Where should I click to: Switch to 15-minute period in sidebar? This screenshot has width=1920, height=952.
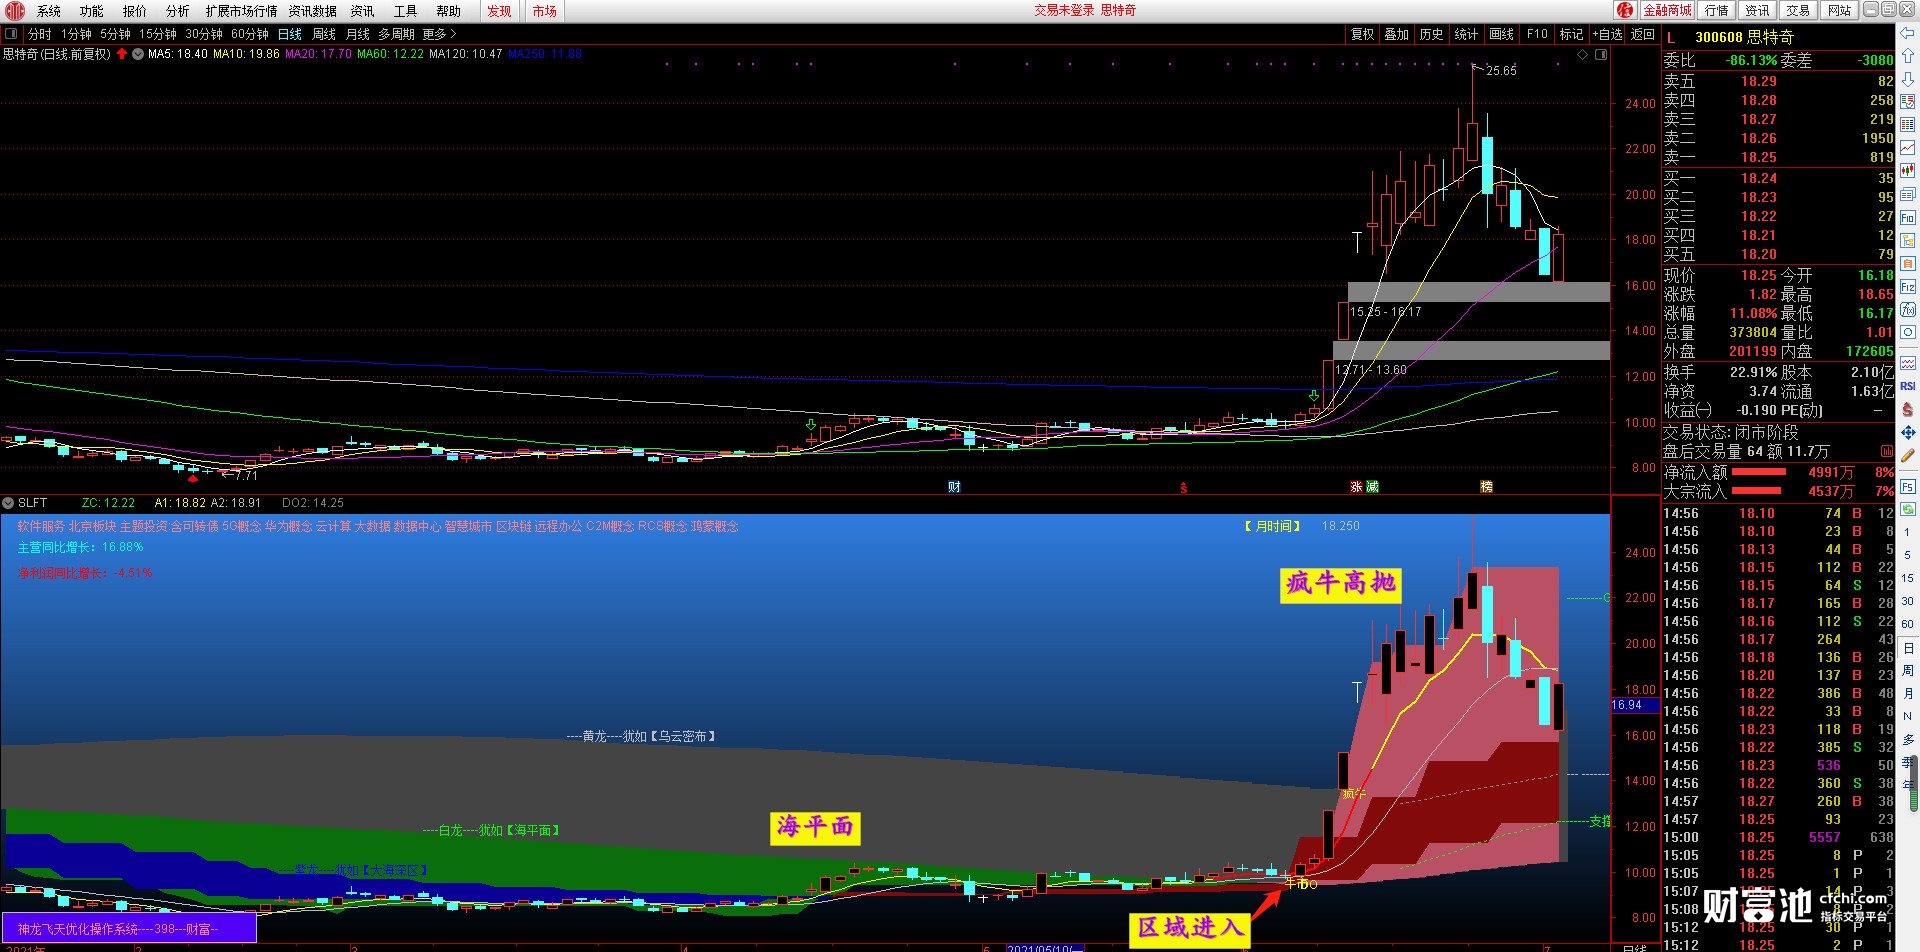click(1908, 578)
